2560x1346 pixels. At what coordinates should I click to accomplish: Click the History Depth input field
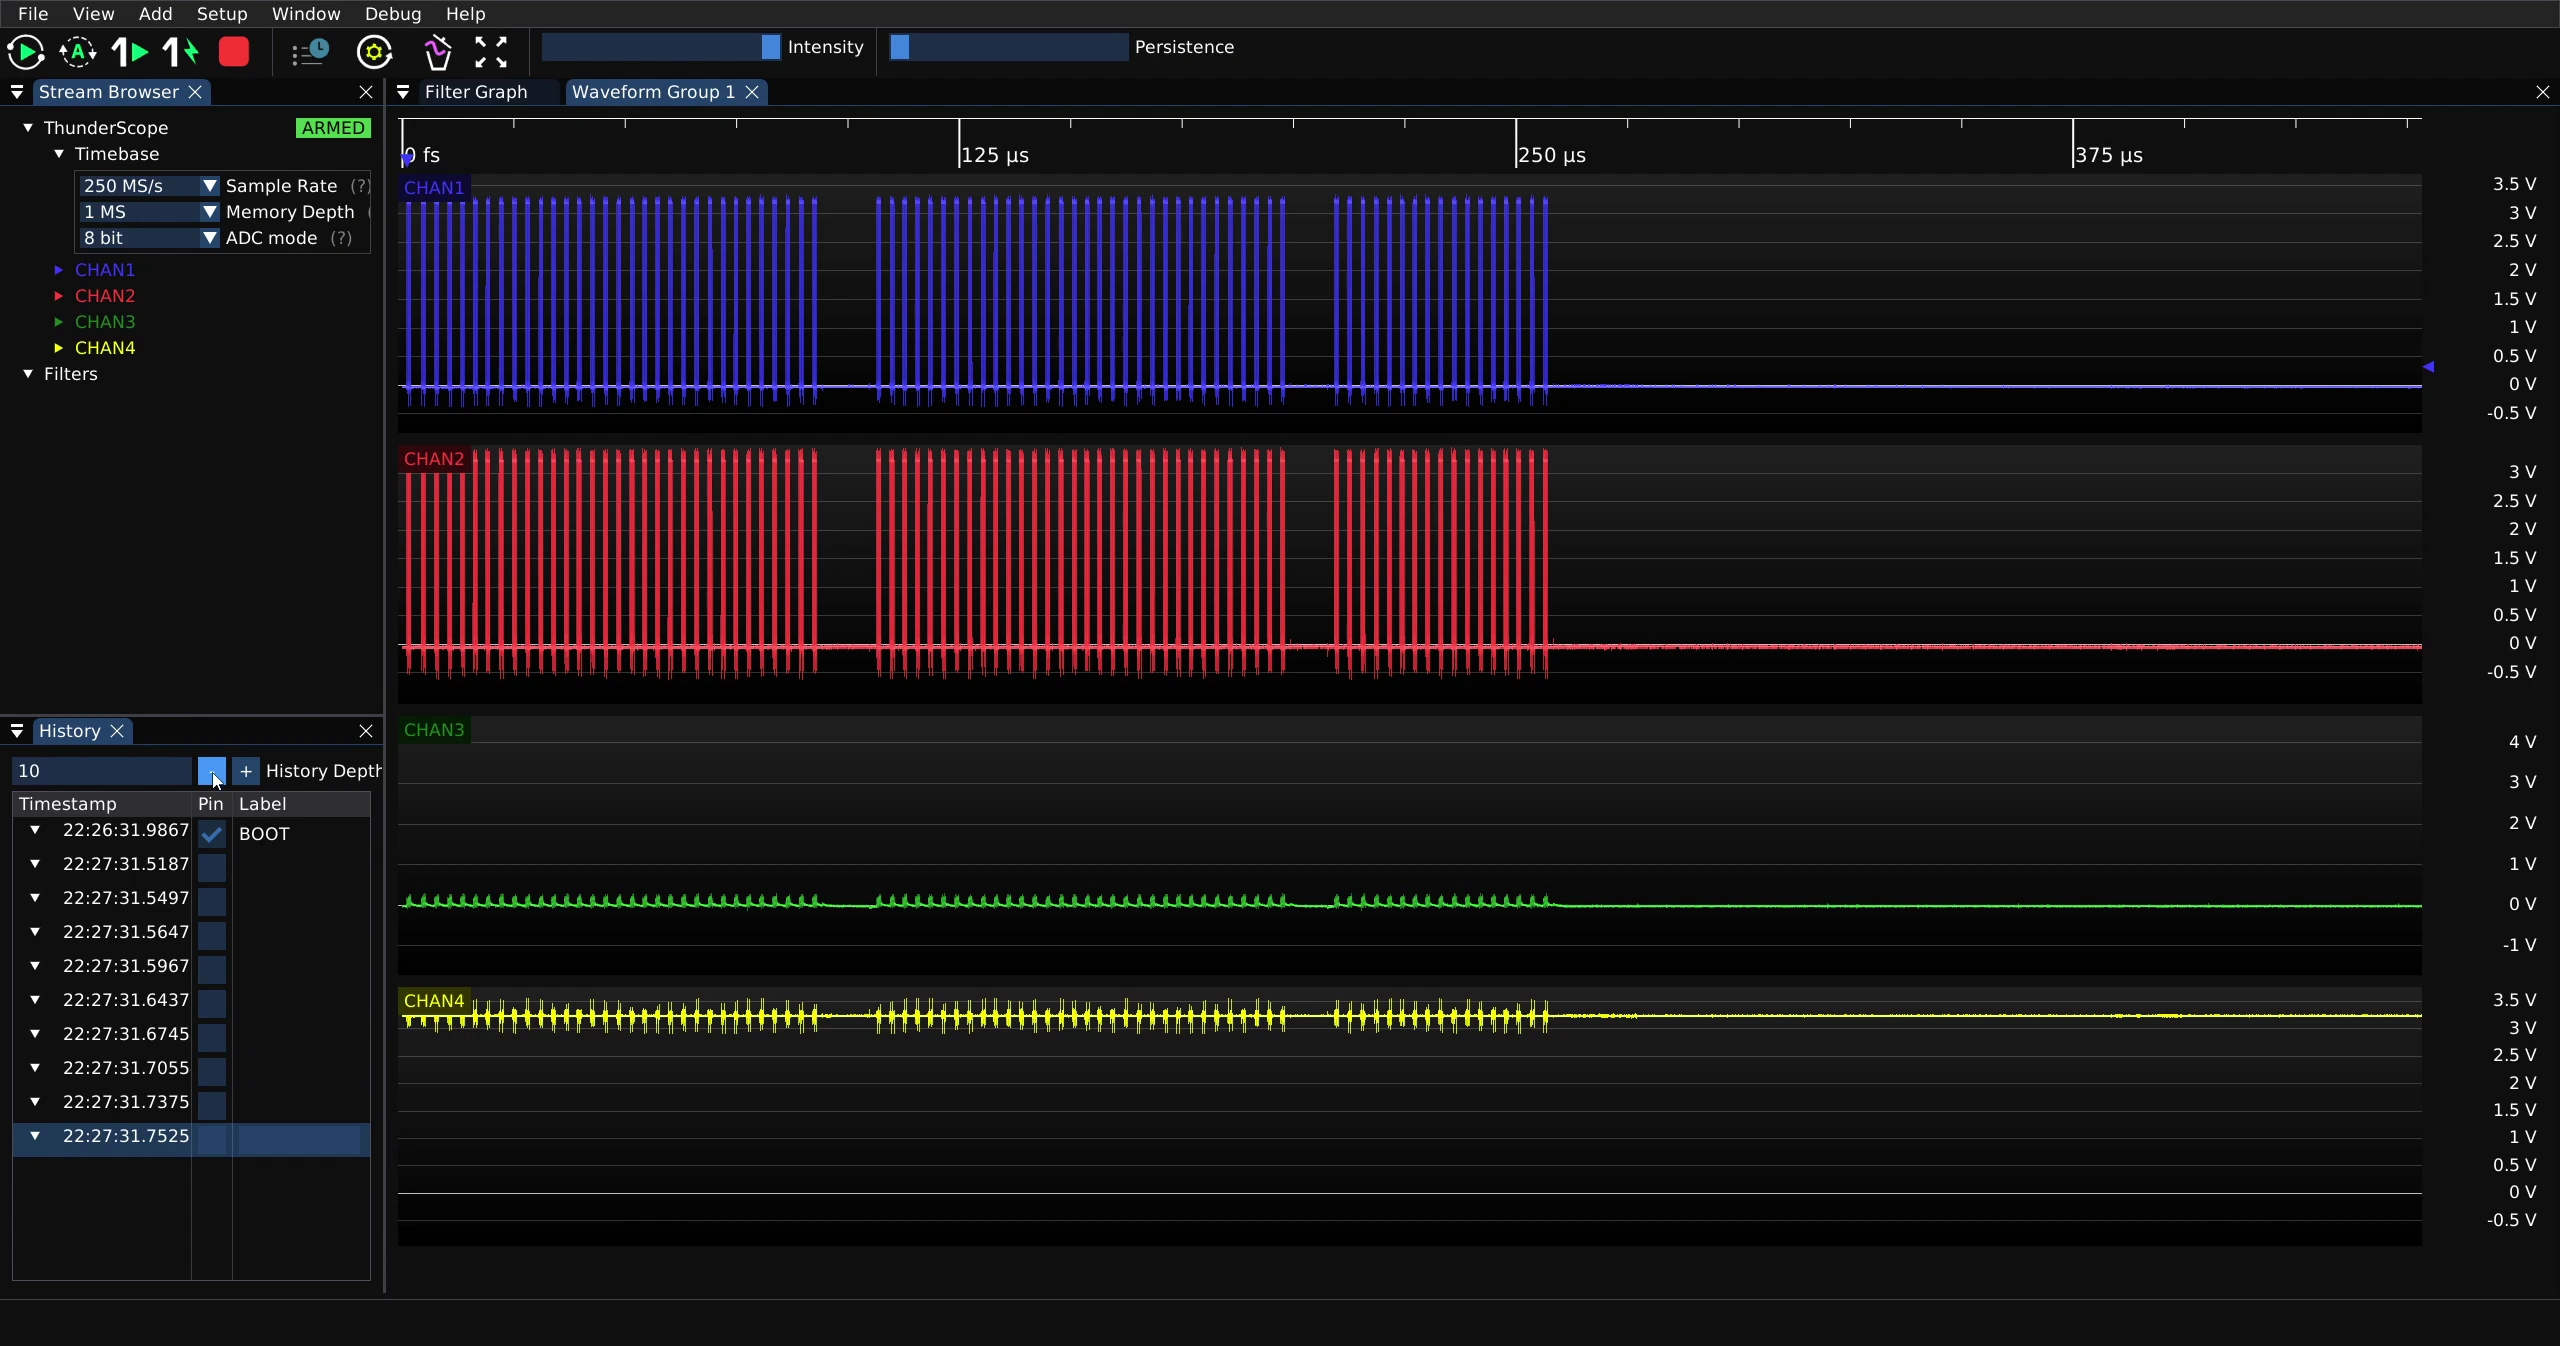pos(102,771)
